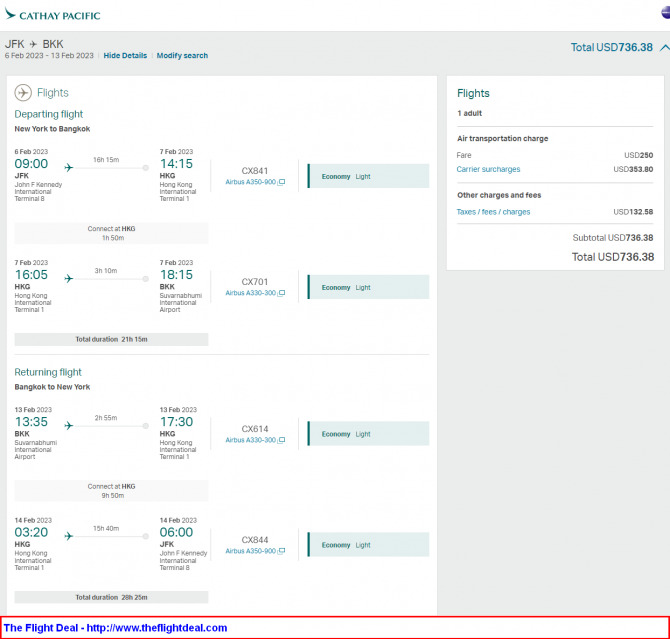Open the Taxes / fees / charges link
Viewport: 670px width, 639px height.
click(x=493, y=212)
